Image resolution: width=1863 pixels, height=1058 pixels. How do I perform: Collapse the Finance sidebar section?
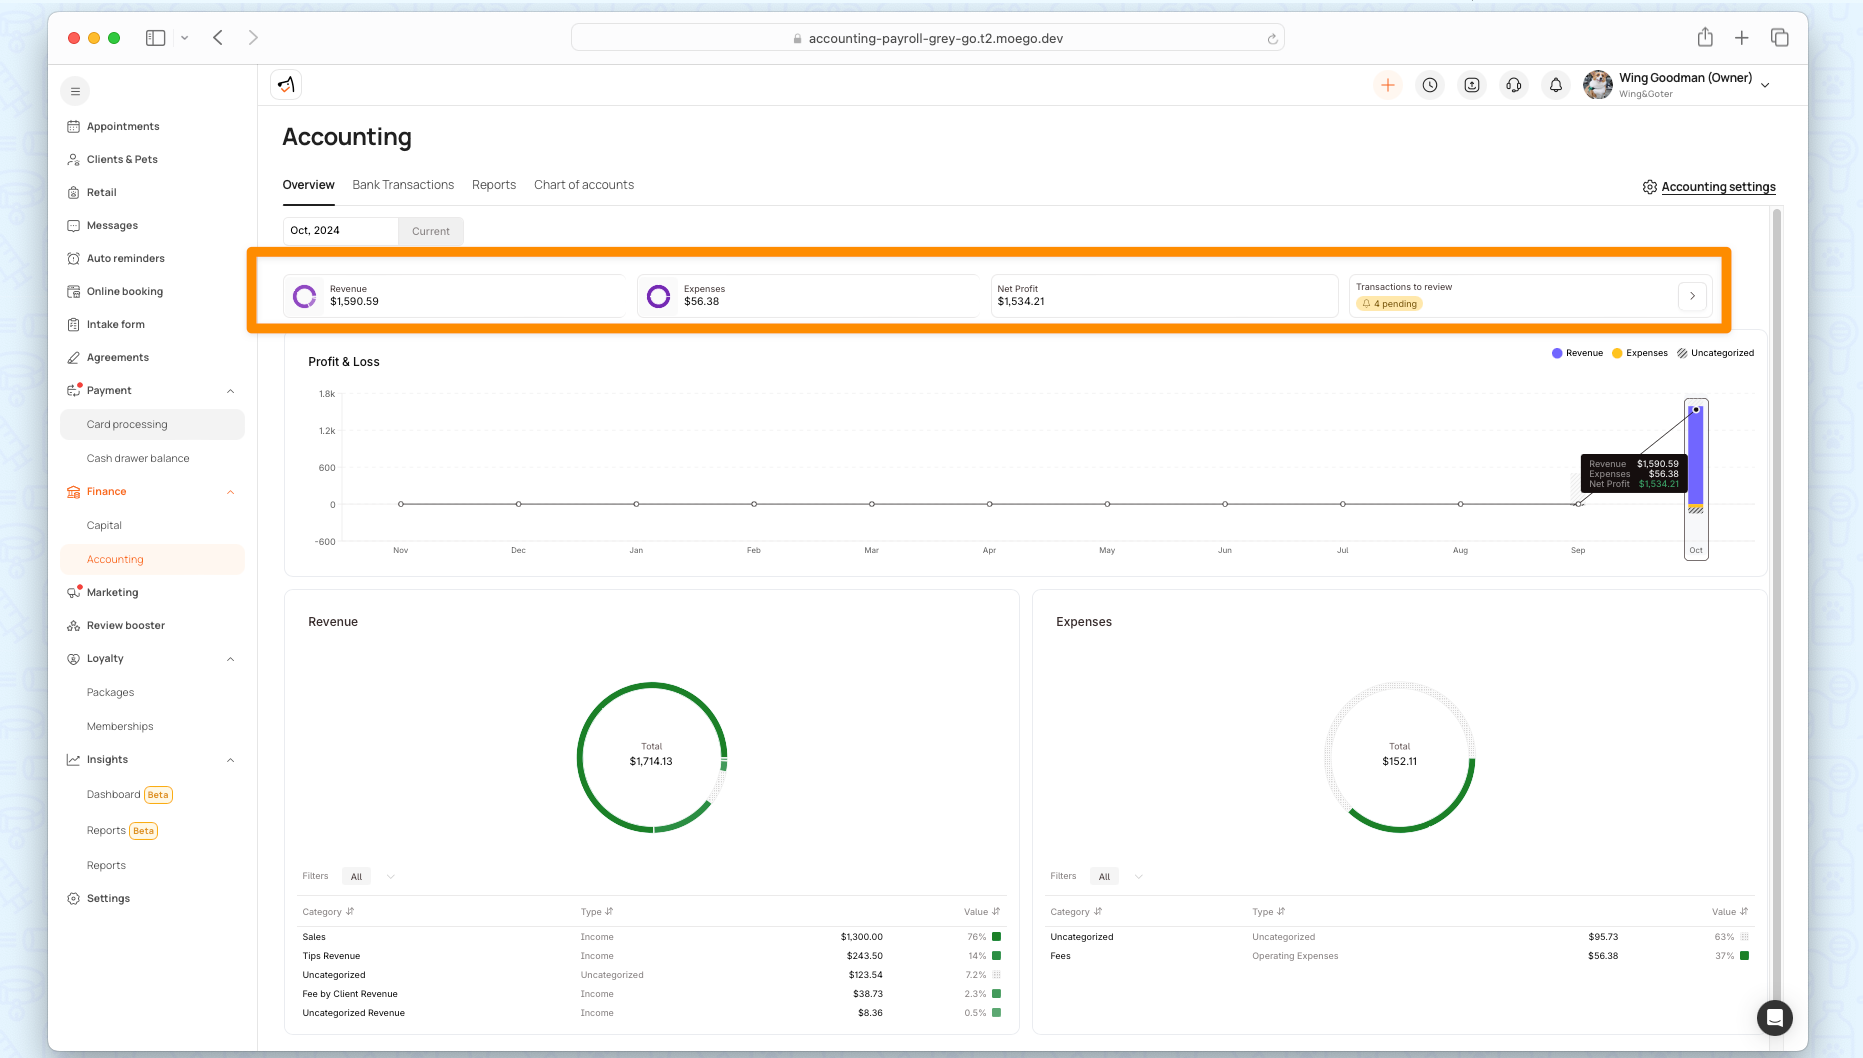click(230, 492)
